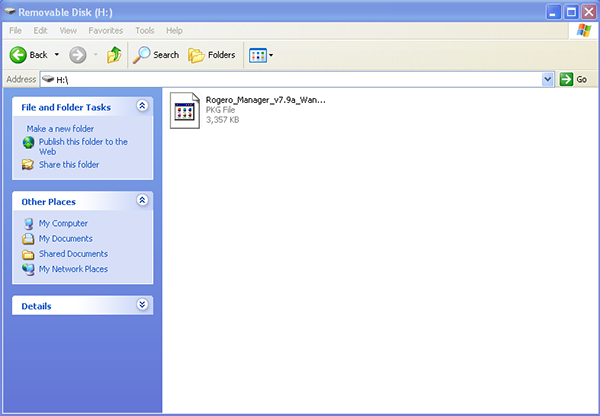Open Shared Documents from Other Places
The image size is (600, 416).
(x=73, y=254)
